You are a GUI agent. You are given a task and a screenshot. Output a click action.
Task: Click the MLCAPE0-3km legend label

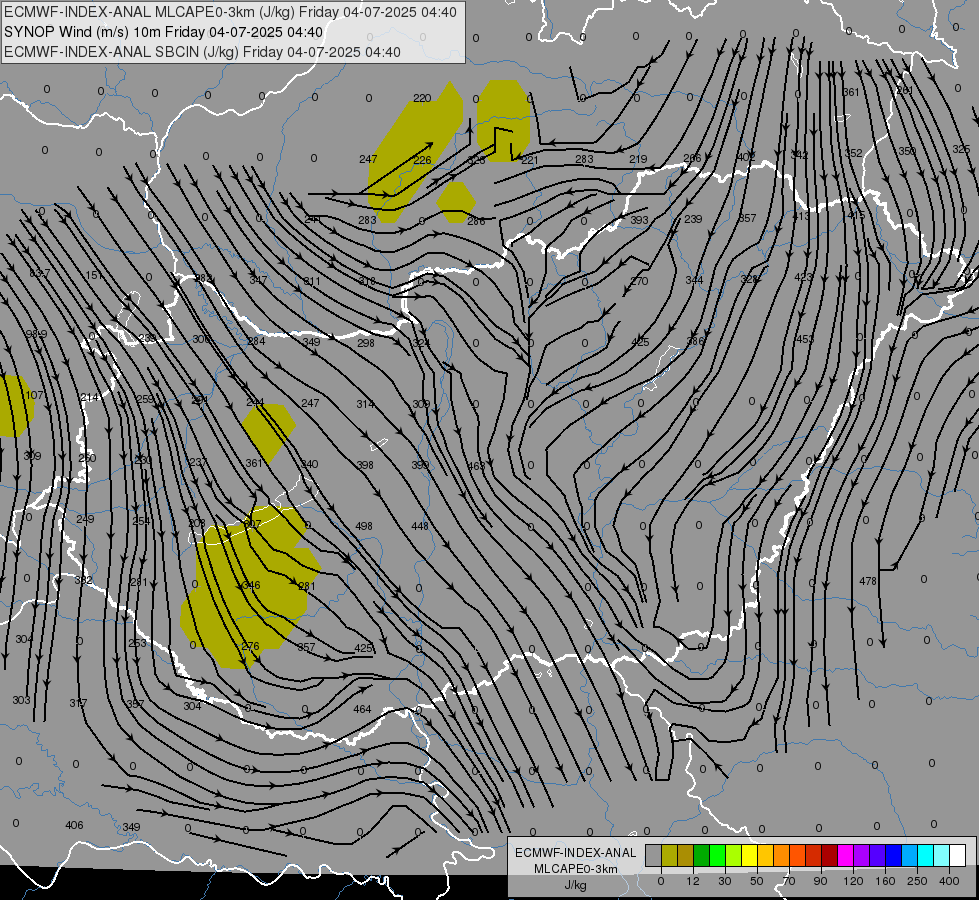coord(576,869)
